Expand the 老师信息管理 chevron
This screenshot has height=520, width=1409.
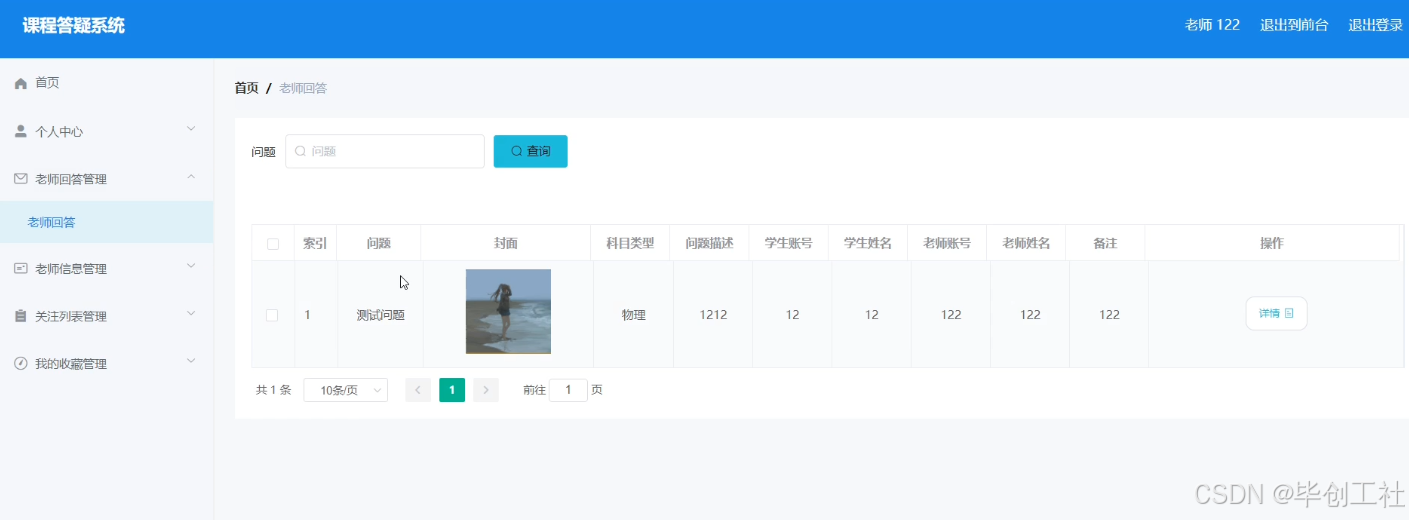[x=191, y=266]
